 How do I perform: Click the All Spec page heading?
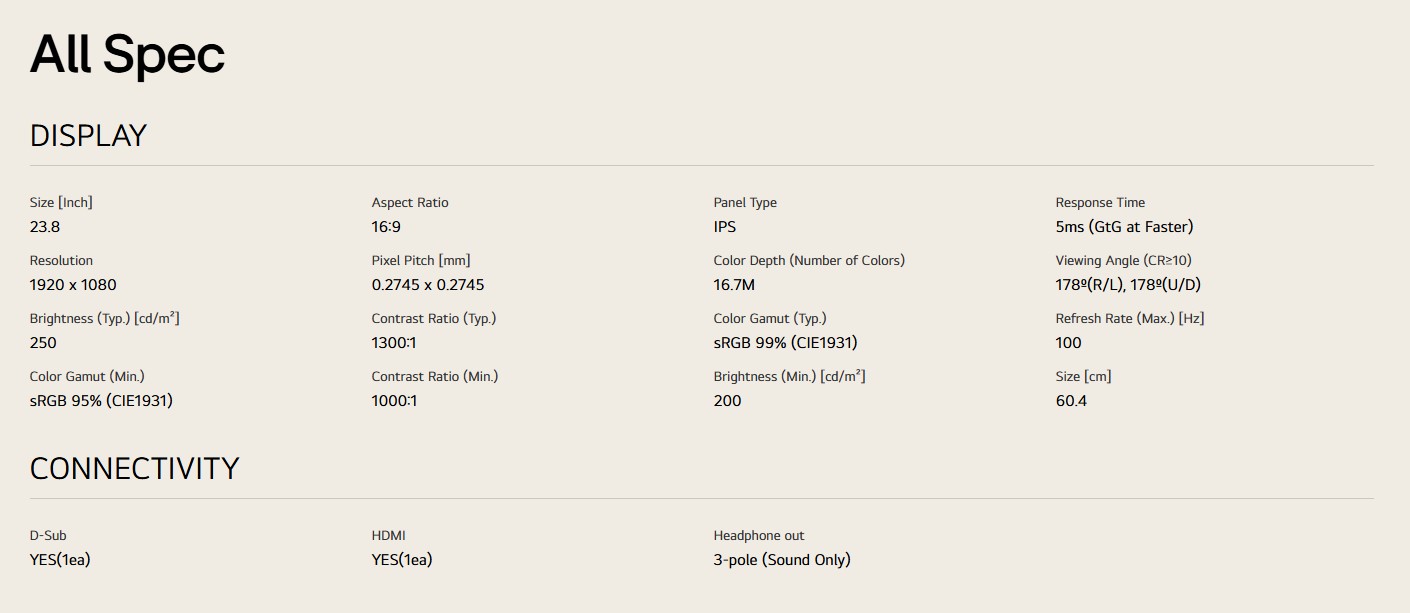point(127,55)
